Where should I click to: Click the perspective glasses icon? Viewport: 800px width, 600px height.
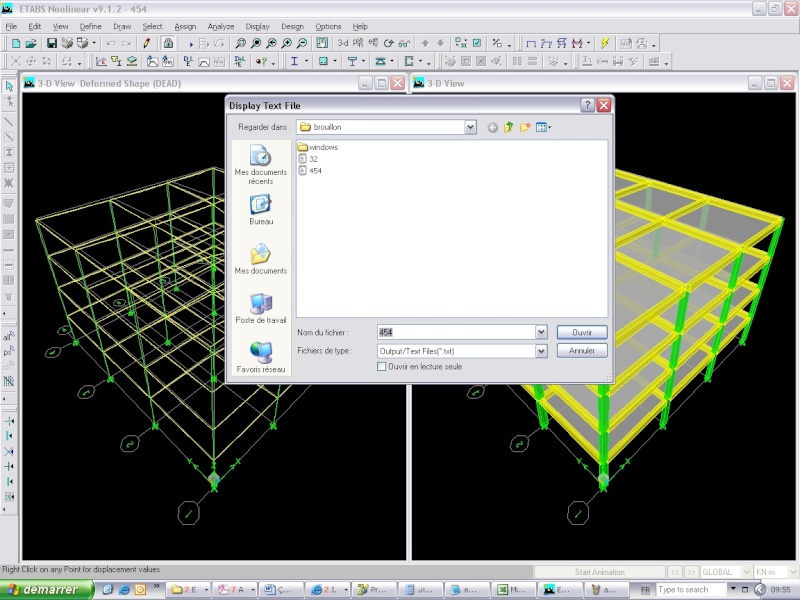404,44
